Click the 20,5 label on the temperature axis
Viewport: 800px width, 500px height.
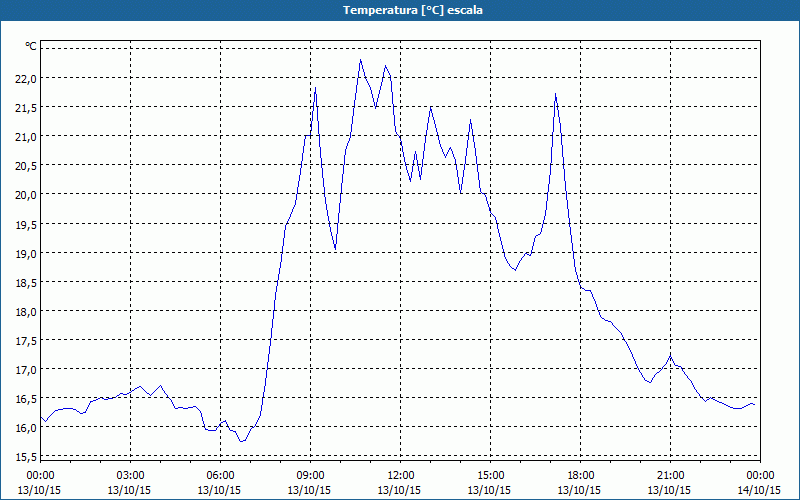click(28, 165)
